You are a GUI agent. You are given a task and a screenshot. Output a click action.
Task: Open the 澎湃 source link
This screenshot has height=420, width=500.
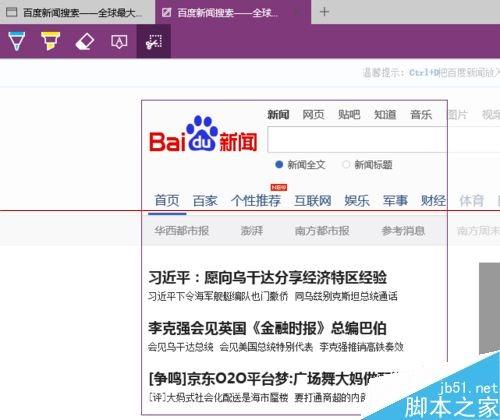pos(252,231)
